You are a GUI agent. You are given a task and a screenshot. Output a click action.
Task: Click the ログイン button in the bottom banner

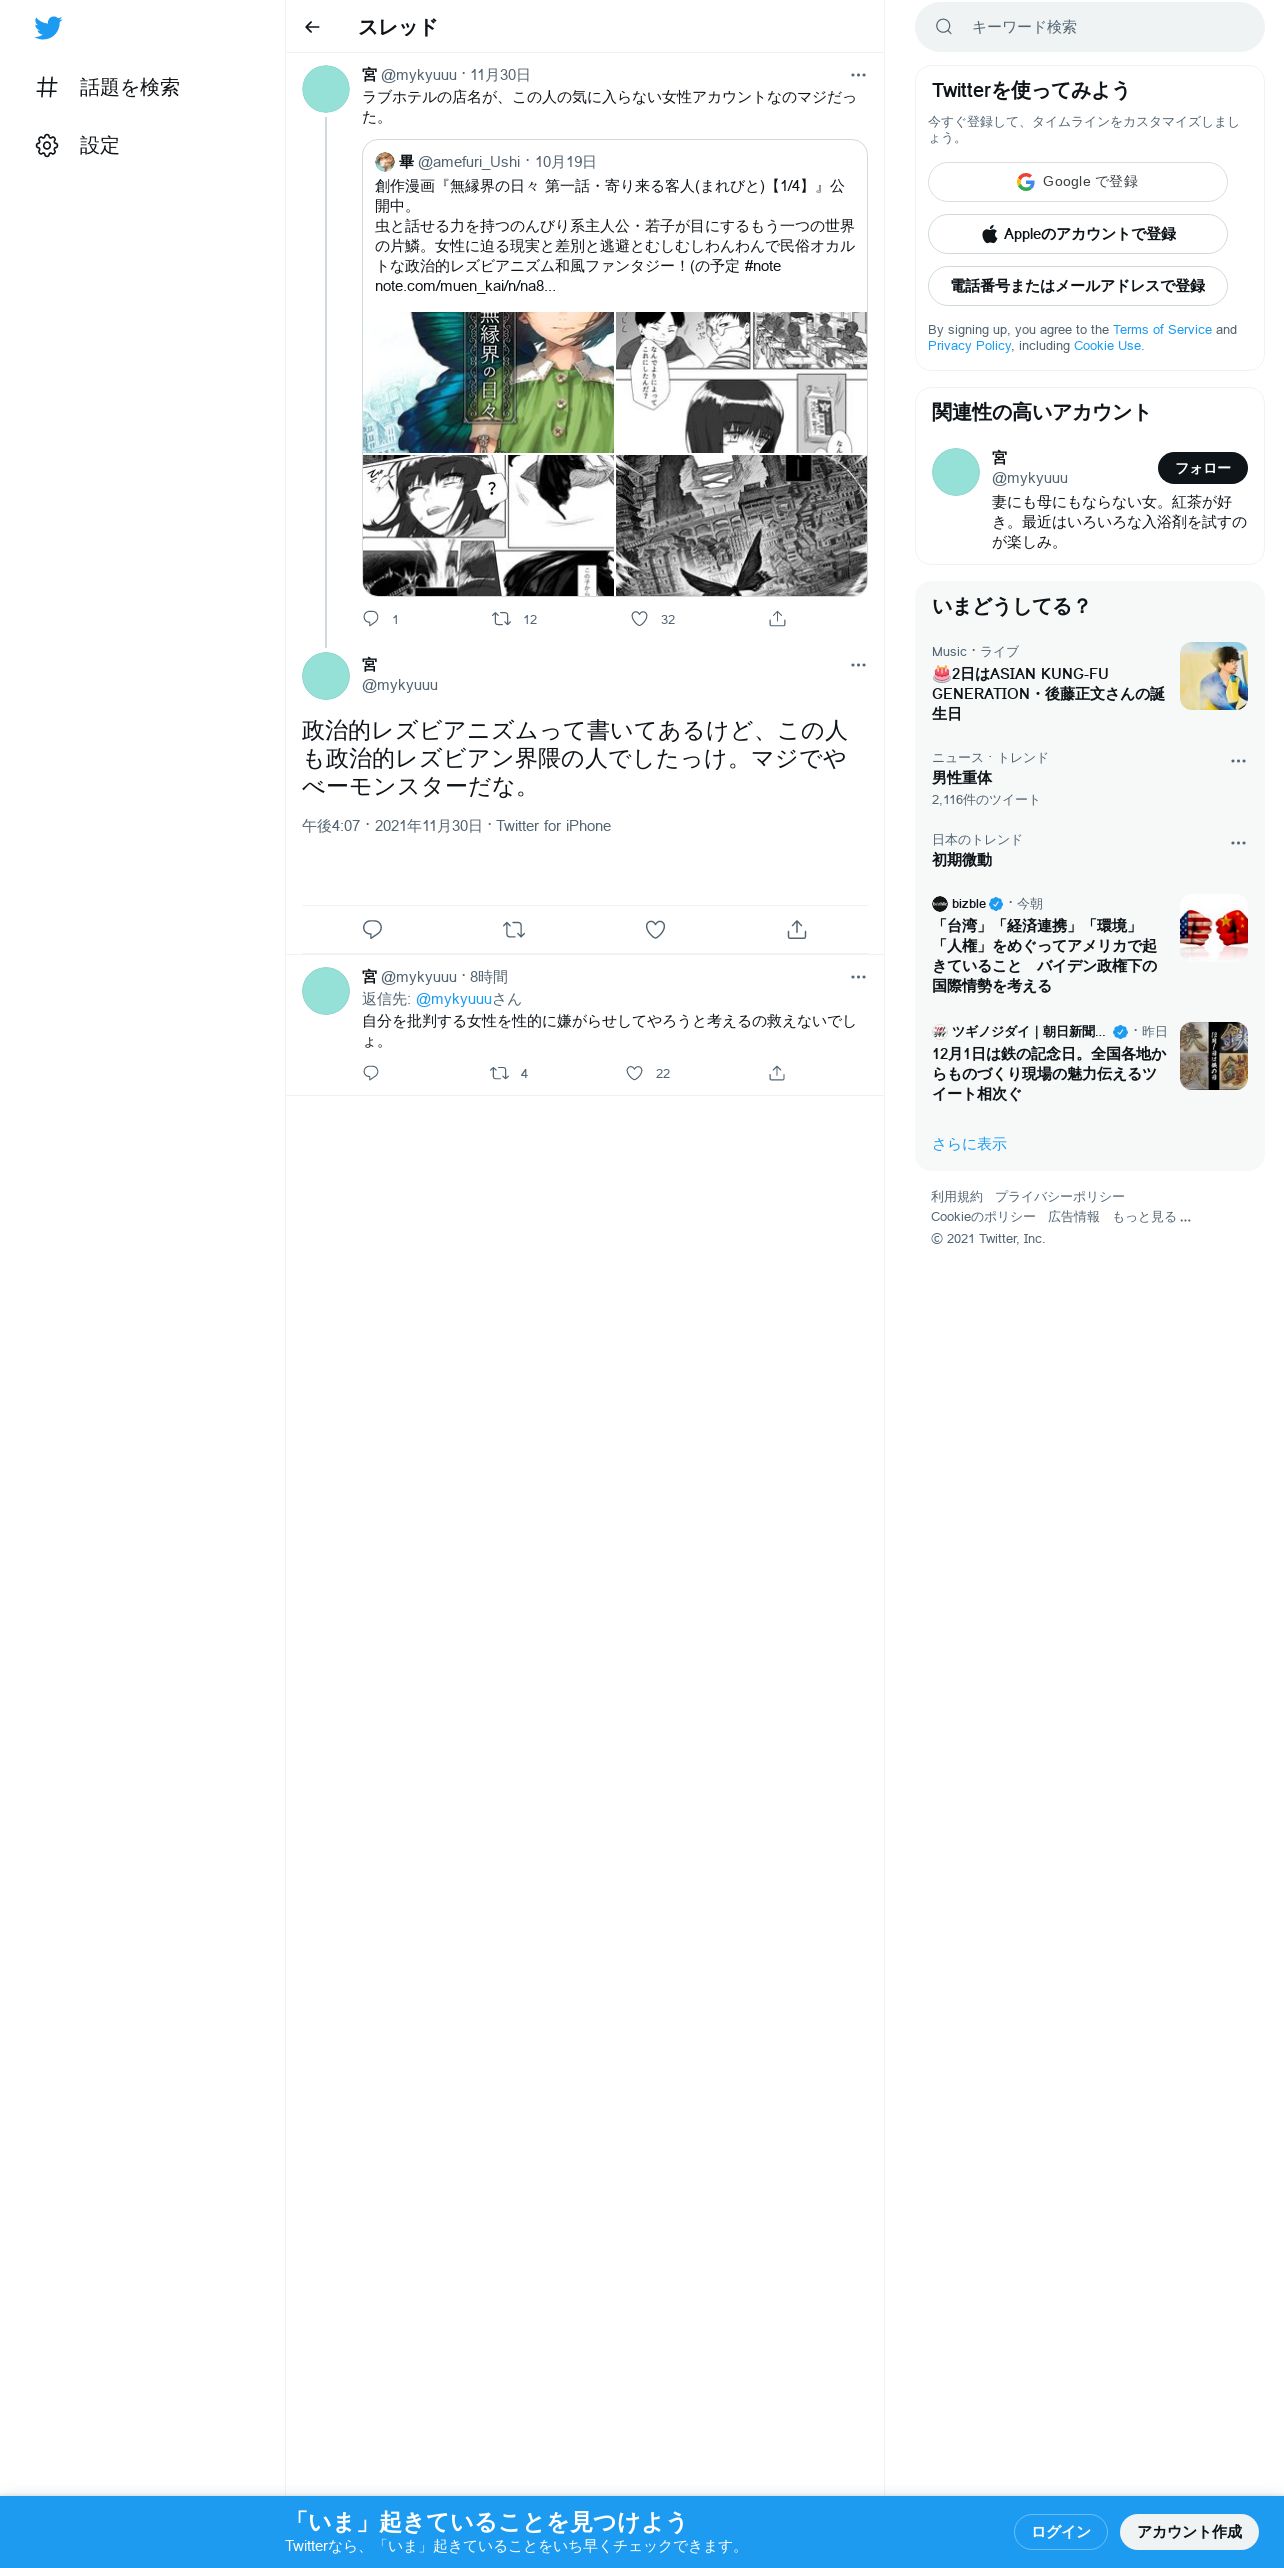coord(1060,2532)
